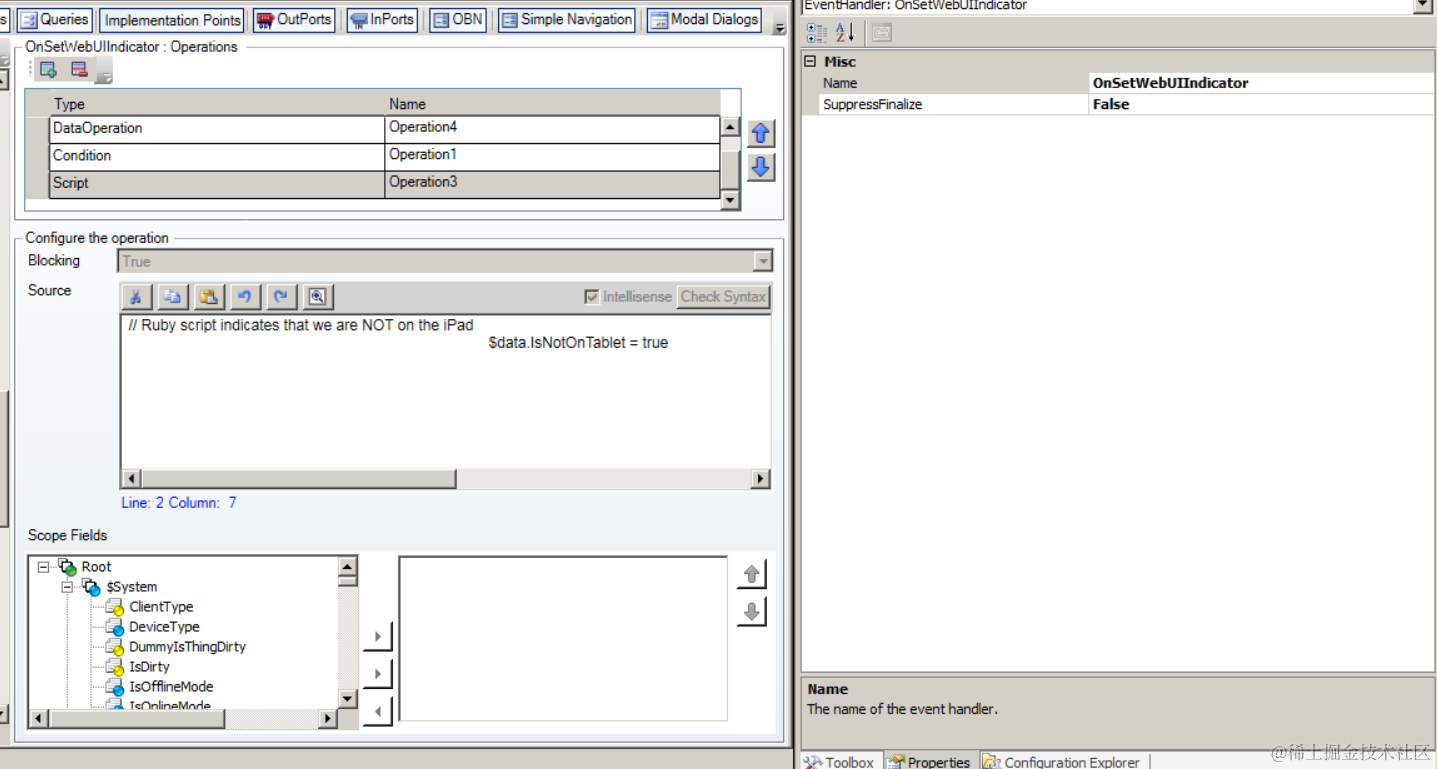Open the Modal Dialogs tab
The width and height of the screenshot is (1437, 769).
click(x=703, y=19)
